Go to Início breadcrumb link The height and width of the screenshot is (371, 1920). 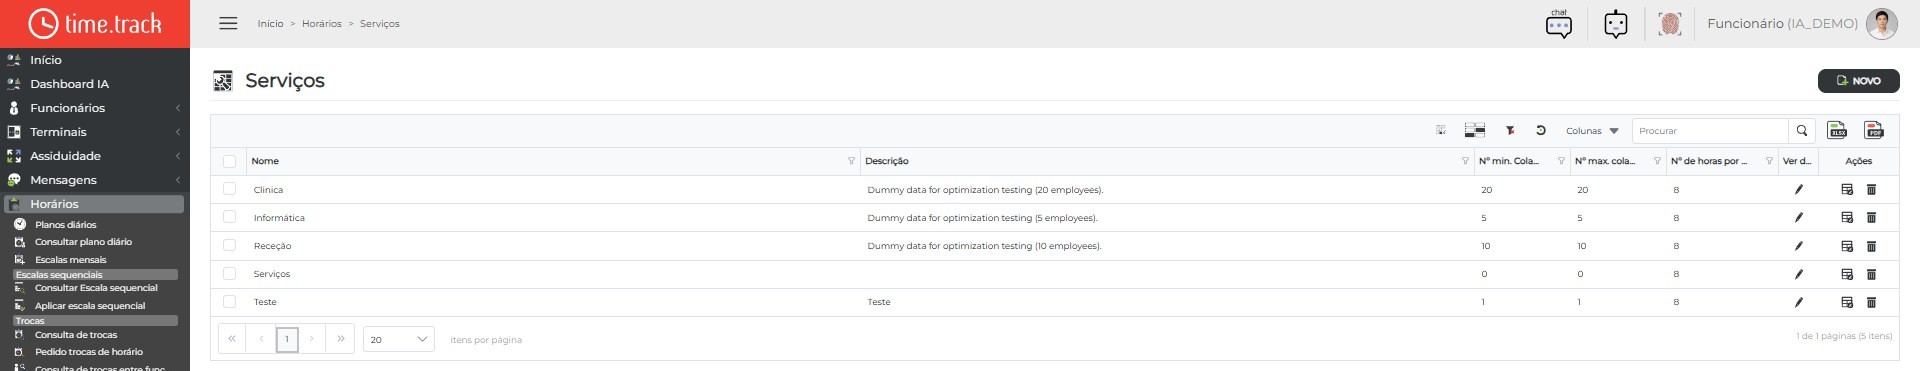tap(270, 24)
